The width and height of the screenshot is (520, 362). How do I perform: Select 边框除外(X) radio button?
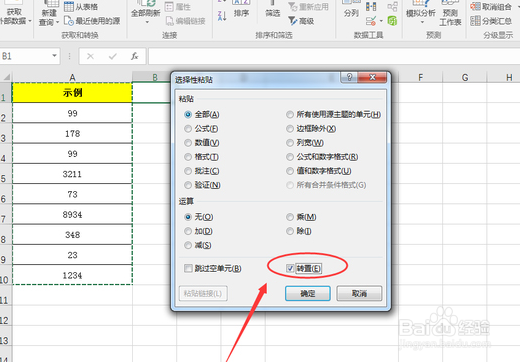311,129
